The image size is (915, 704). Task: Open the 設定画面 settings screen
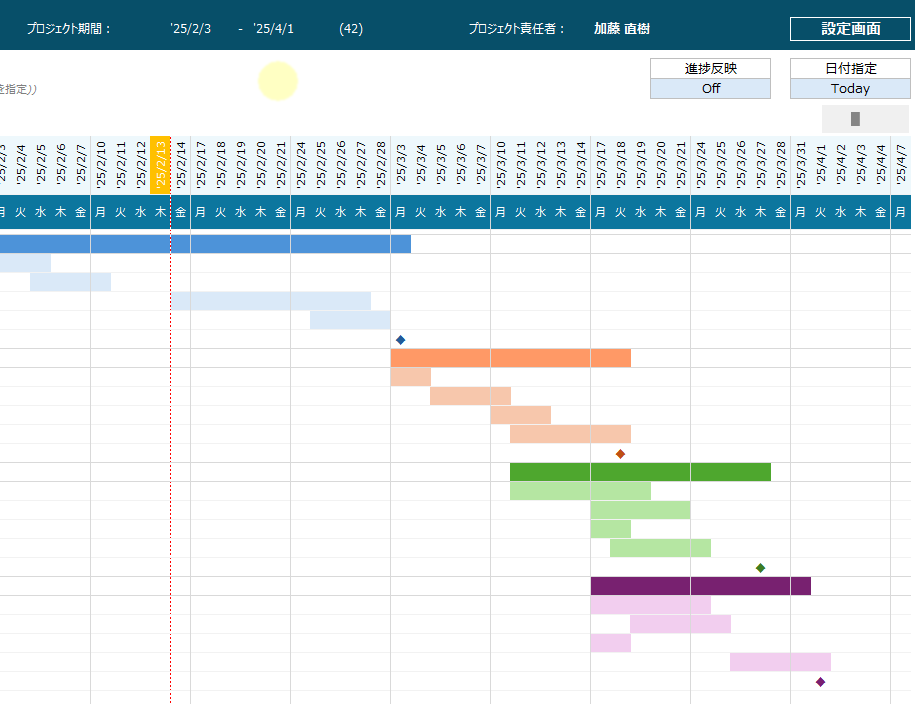[x=850, y=29]
